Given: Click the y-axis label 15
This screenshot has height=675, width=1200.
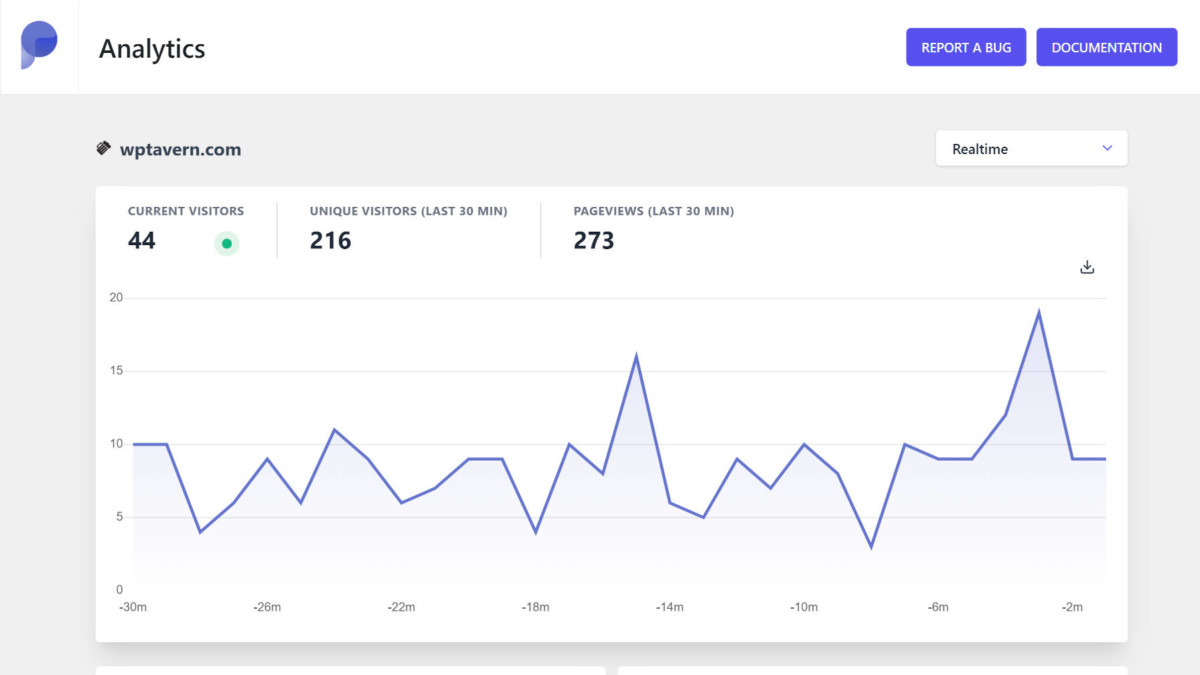Looking at the screenshot, I should point(116,371).
